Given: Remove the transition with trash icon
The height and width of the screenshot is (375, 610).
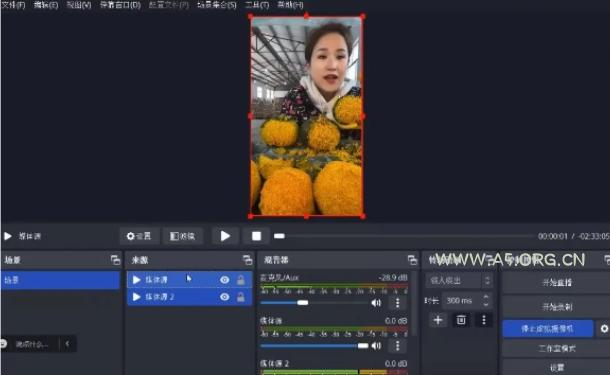Looking at the screenshot, I should [x=461, y=320].
